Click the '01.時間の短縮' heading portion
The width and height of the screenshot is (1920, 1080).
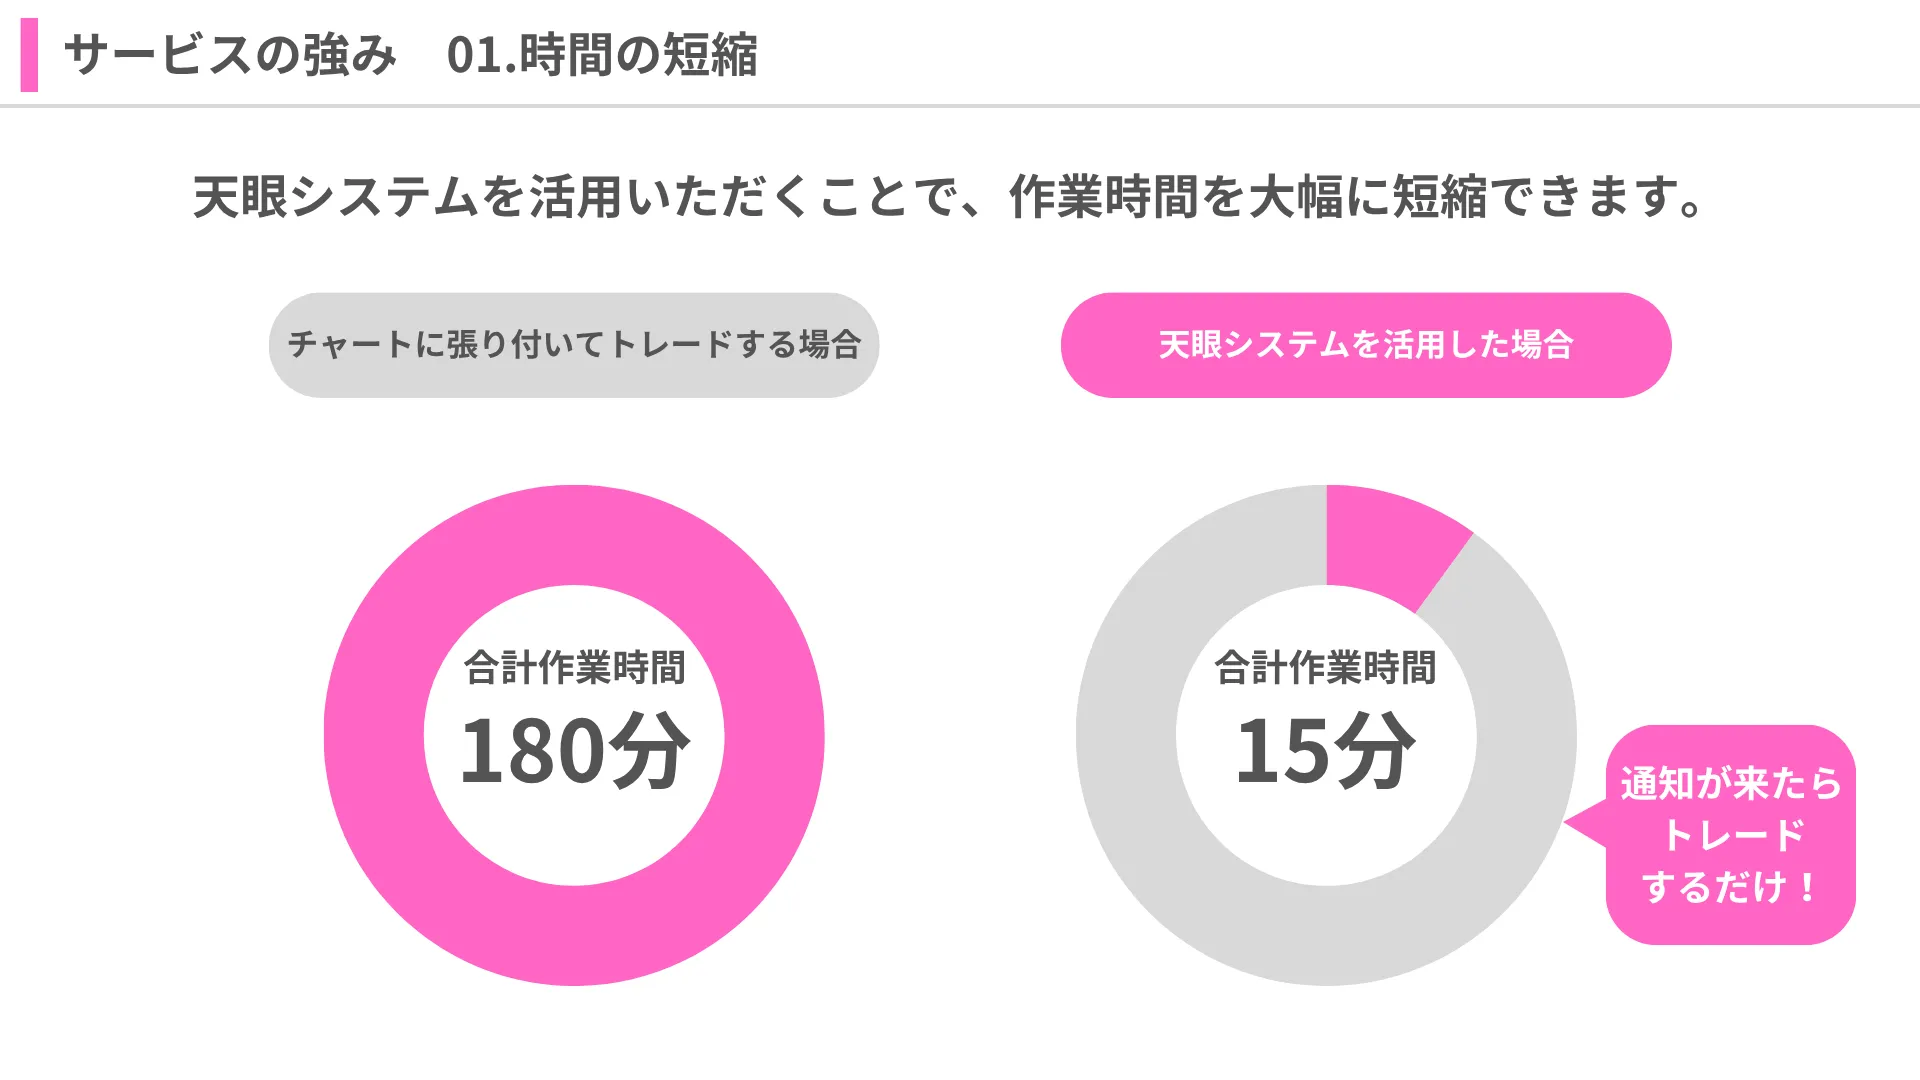tap(602, 55)
